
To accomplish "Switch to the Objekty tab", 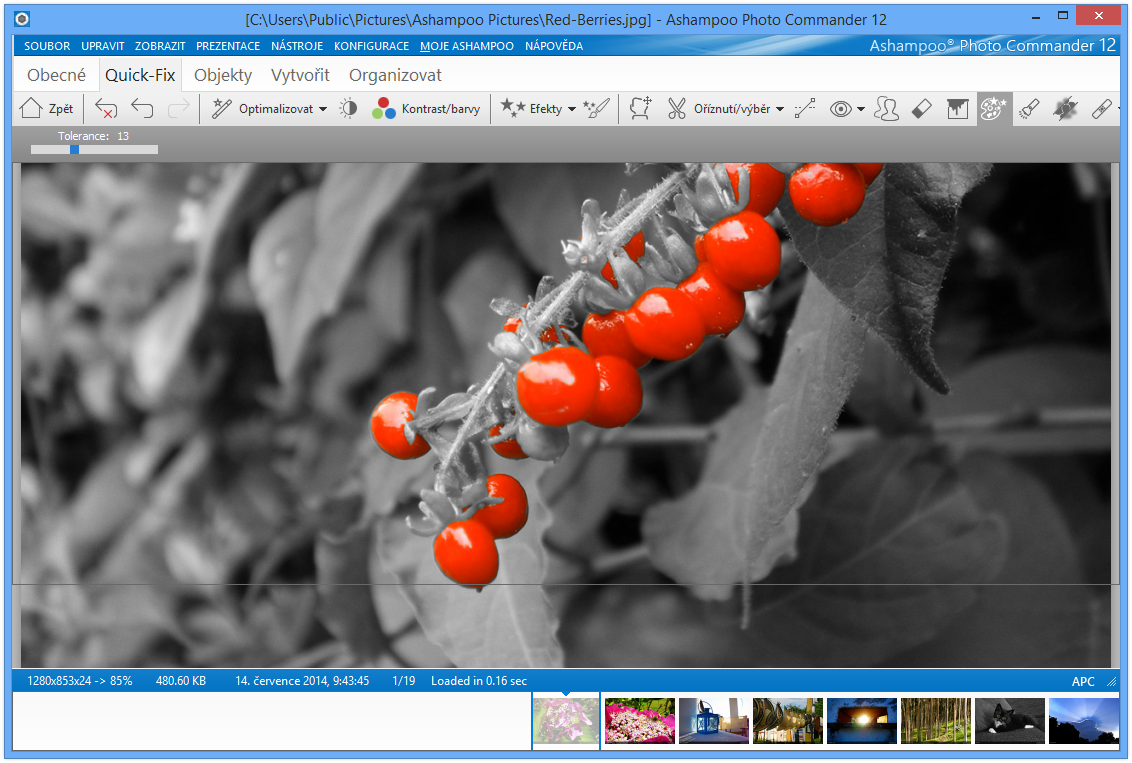I will 223,75.
